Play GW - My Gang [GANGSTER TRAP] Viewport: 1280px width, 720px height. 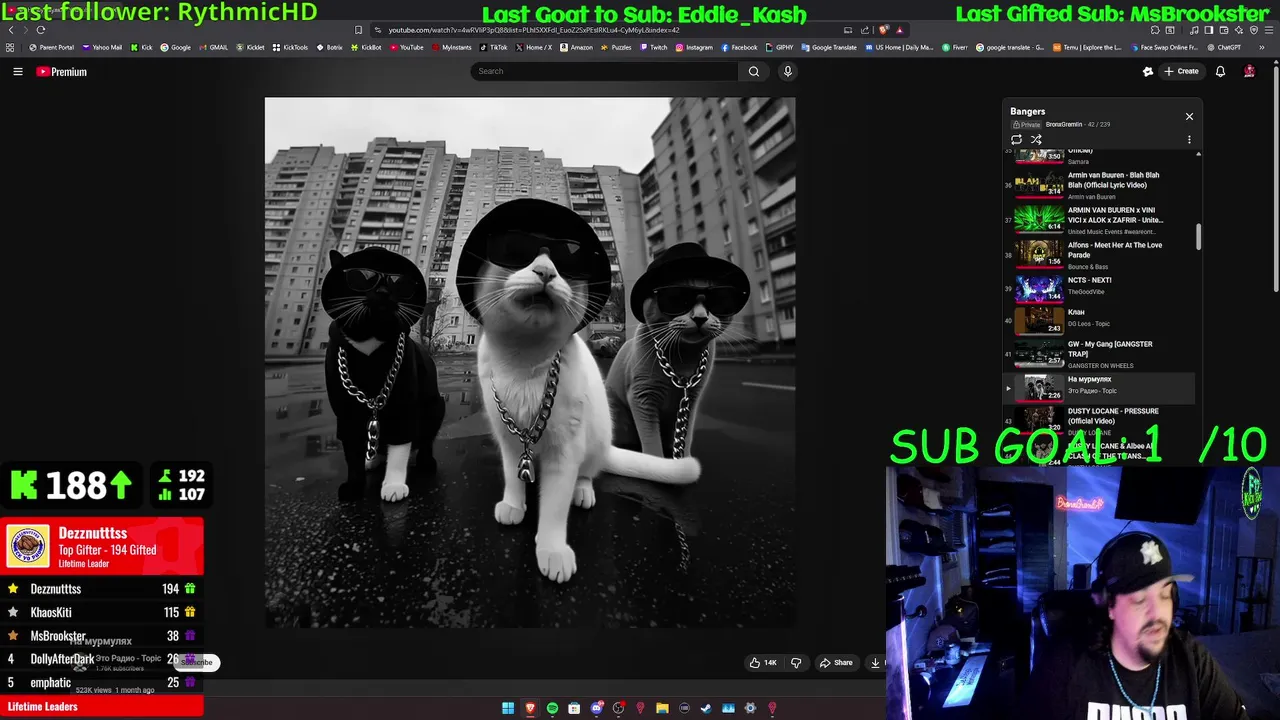1099,354
